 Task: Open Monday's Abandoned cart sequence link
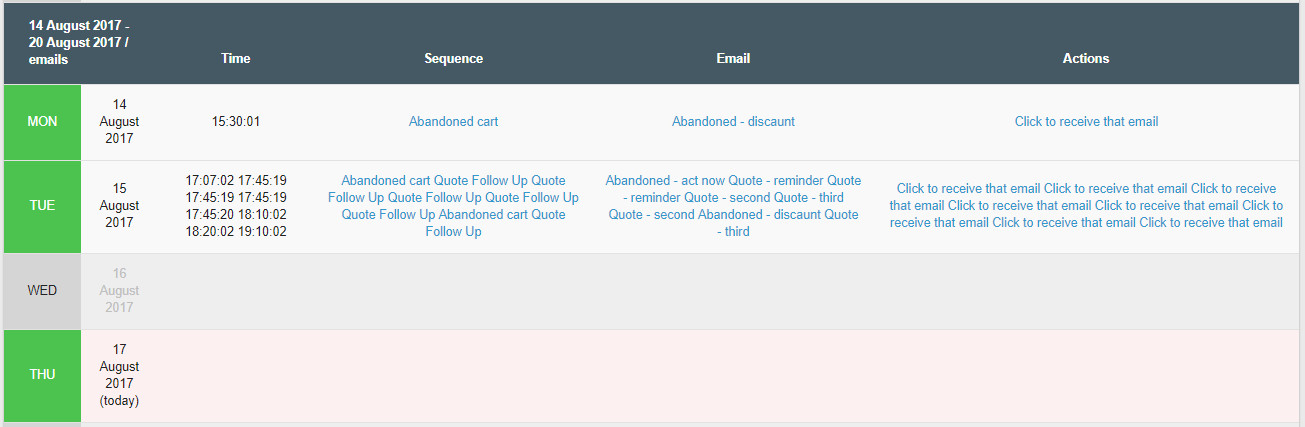(x=453, y=122)
